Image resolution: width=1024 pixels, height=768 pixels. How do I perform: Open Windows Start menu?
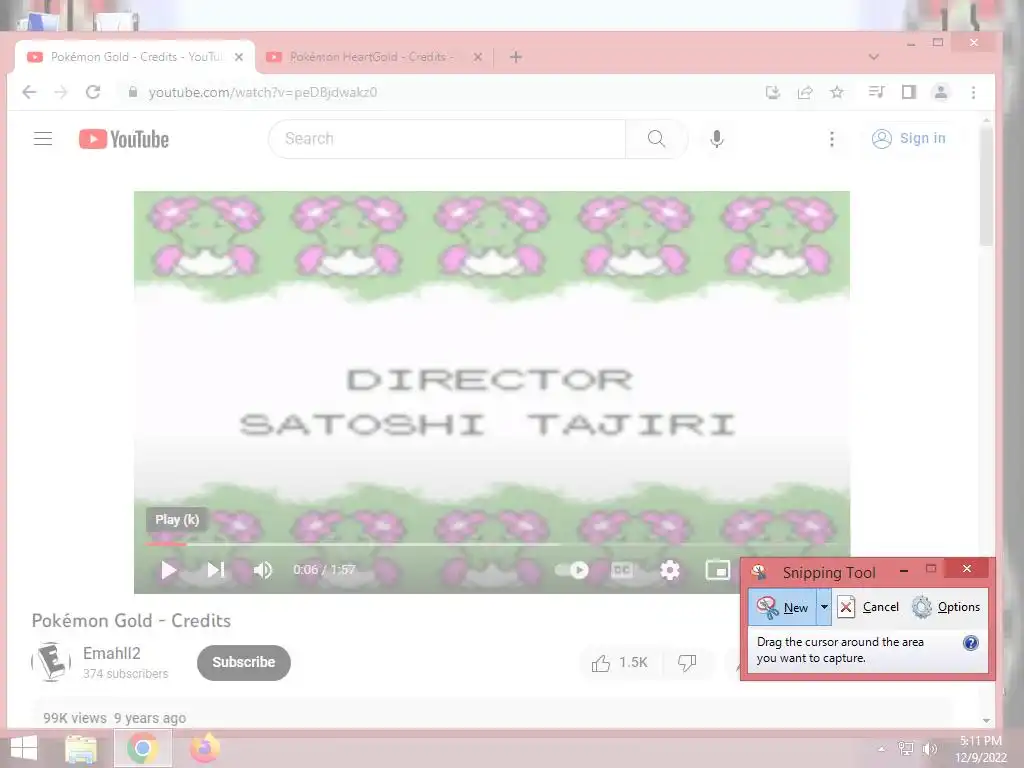[24, 748]
